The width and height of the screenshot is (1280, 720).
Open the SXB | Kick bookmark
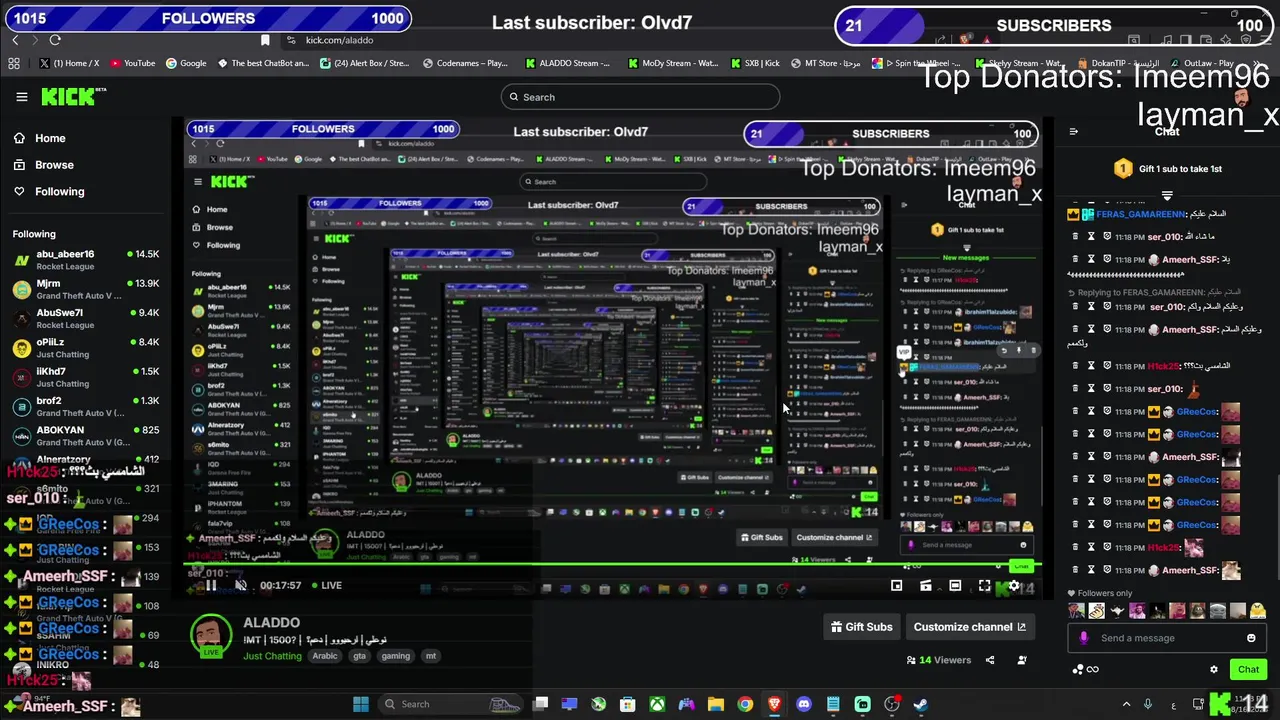(x=755, y=63)
